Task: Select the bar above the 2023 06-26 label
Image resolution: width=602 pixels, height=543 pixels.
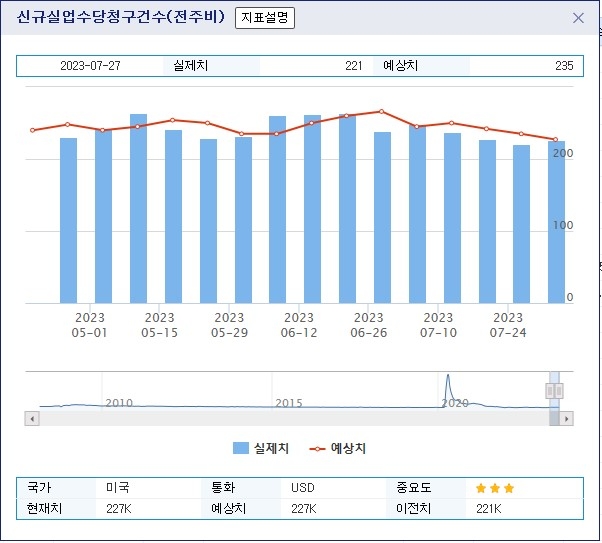Action: tap(382, 218)
